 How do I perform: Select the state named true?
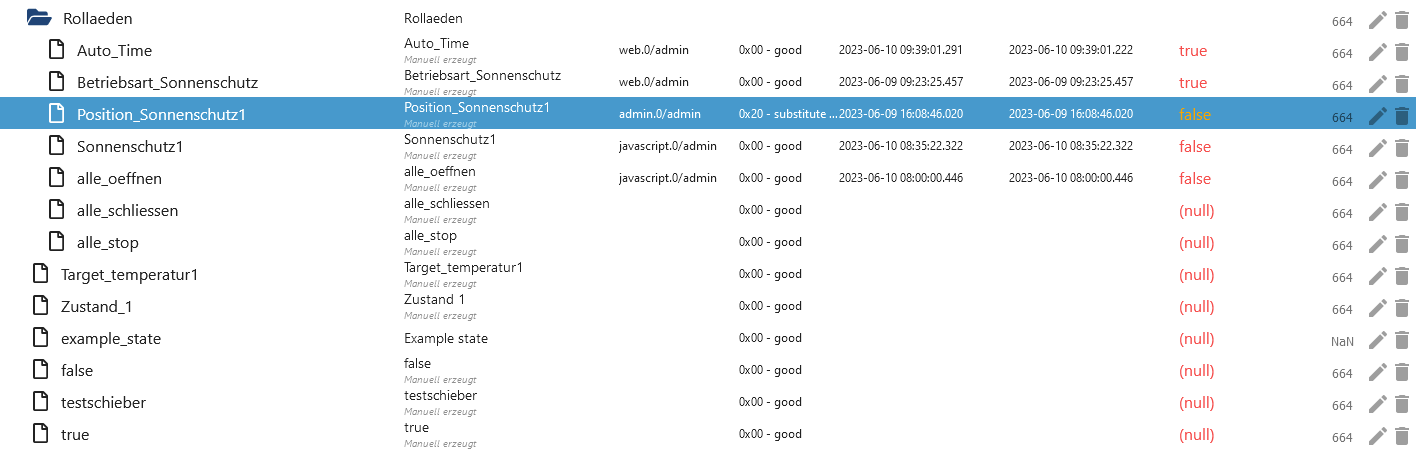pyautogui.click(x=75, y=435)
